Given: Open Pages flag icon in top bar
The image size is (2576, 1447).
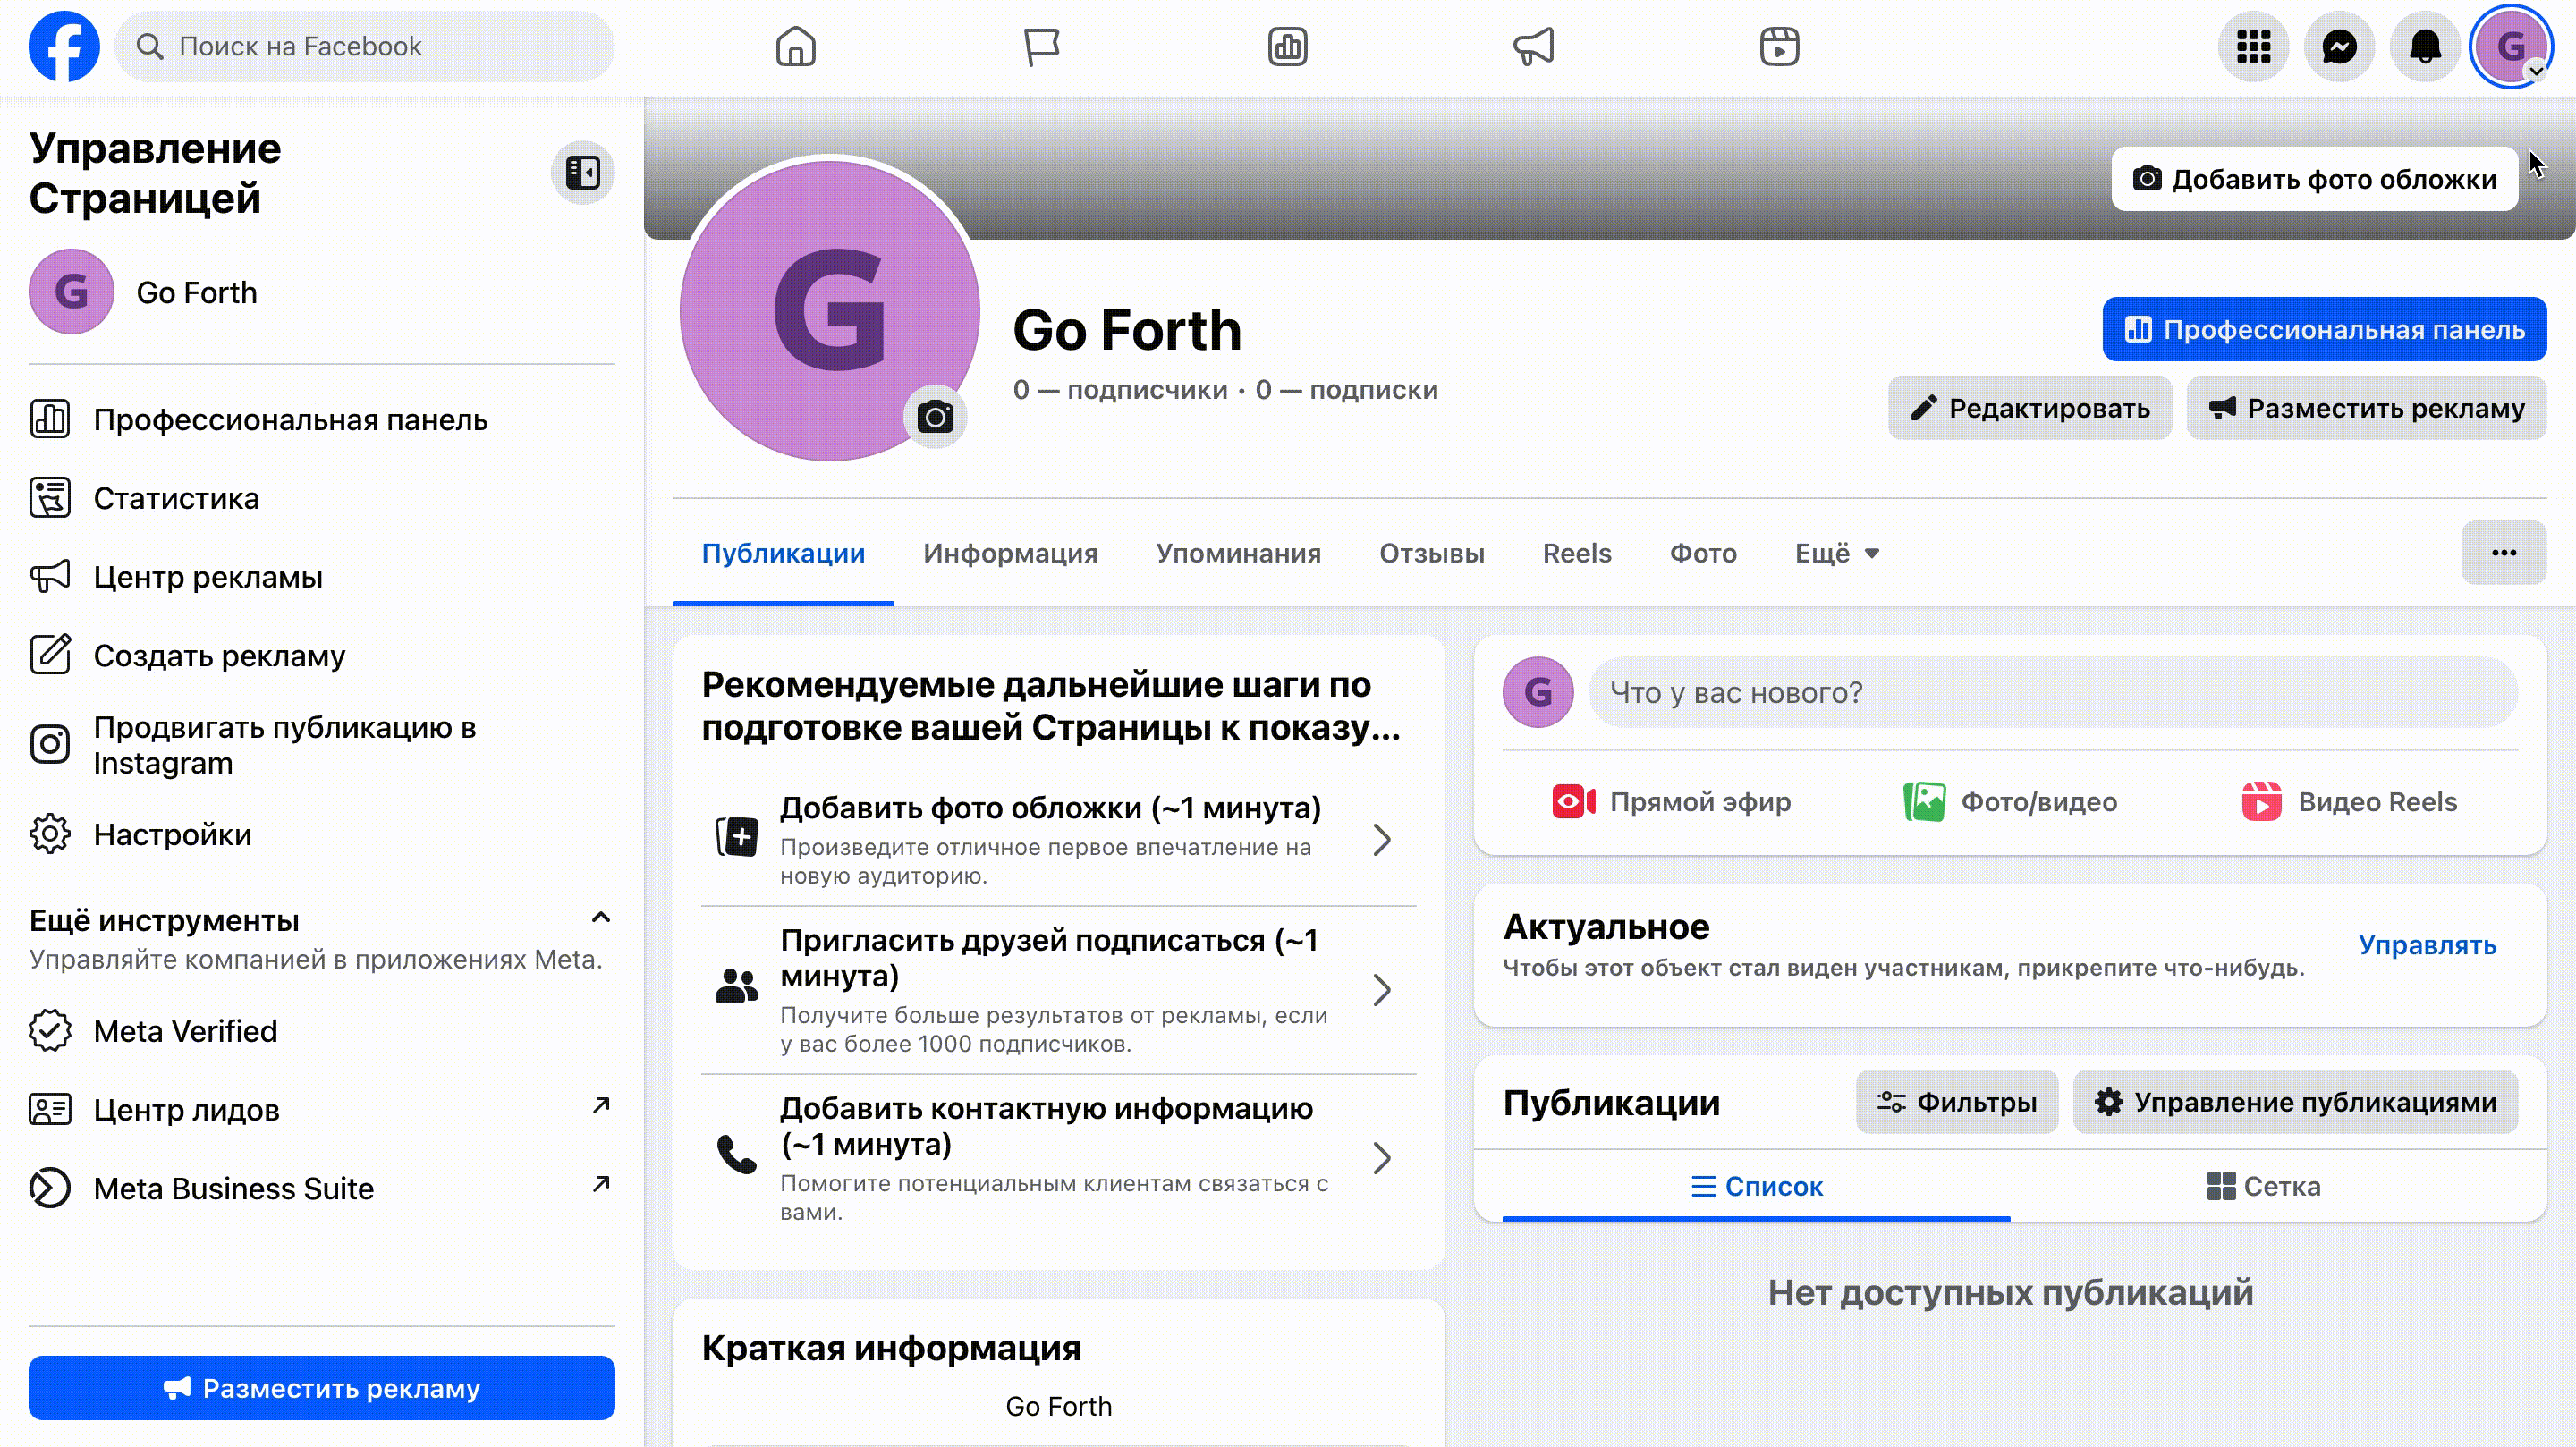Looking at the screenshot, I should tap(1041, 47).
